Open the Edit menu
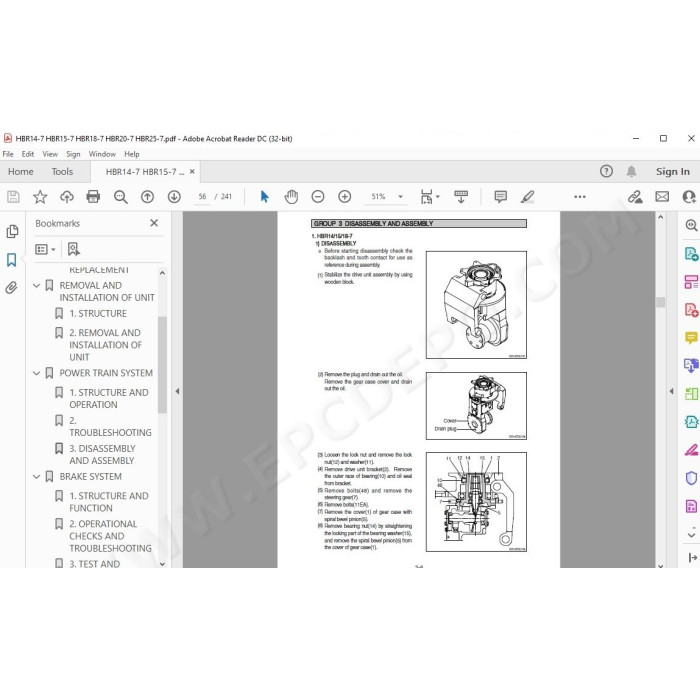This screenshot has width=700, height=700. pos(28,154)
